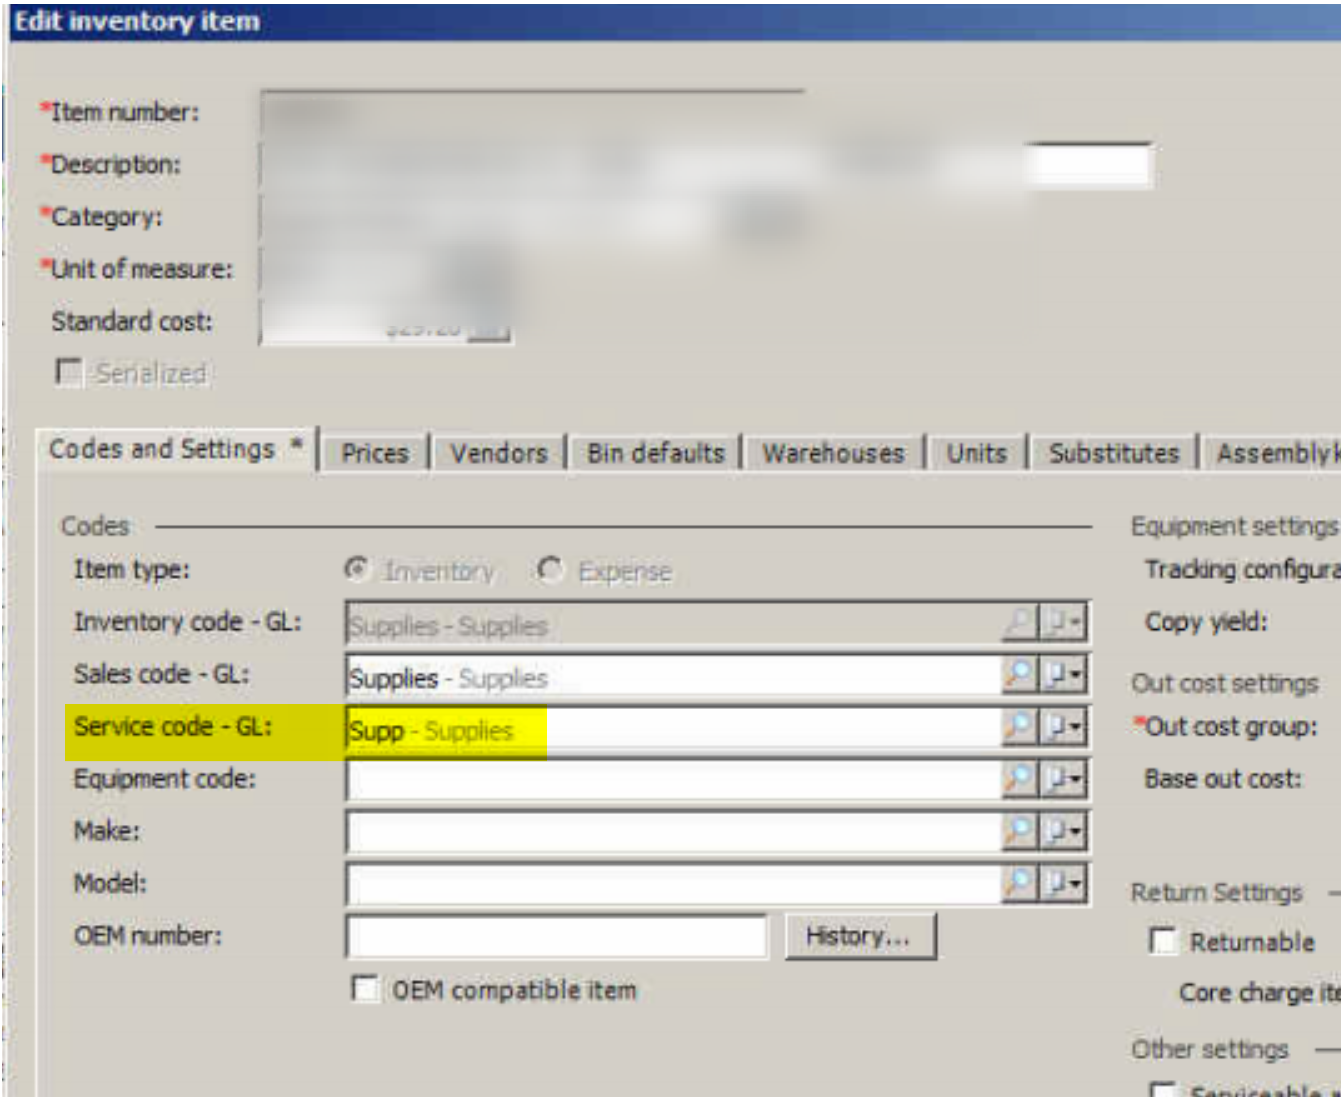Toggle the Serialized checkbox
This screenshot has width=1341, height=1097.
(x=69, y=373)
